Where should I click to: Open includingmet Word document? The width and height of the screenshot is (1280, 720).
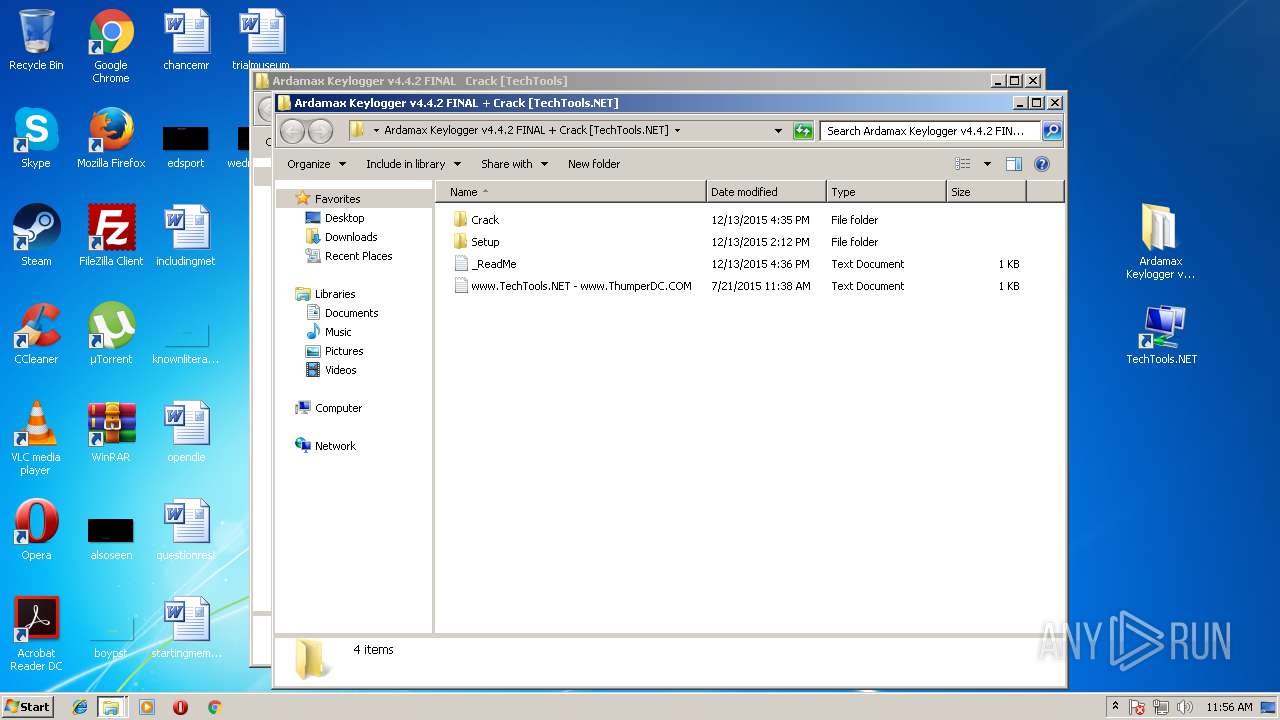pyautogui.click(x=186, y=237)
